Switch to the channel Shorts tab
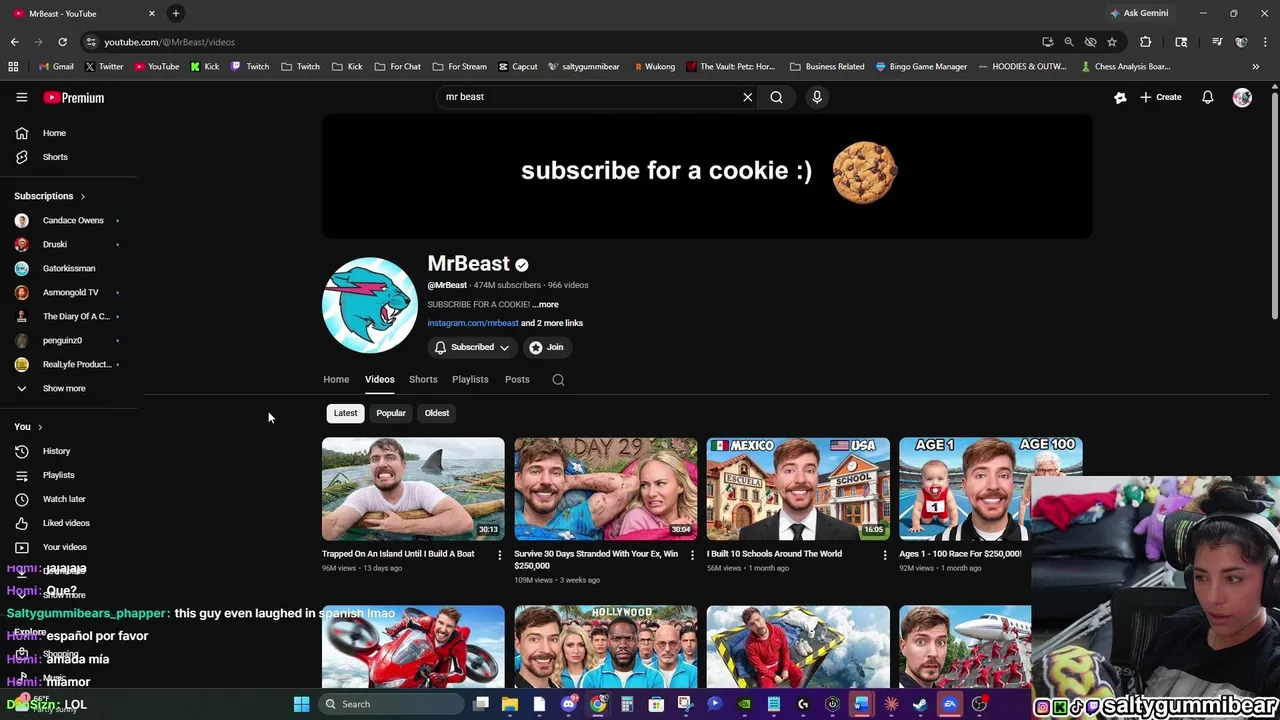 pos(423,379)
